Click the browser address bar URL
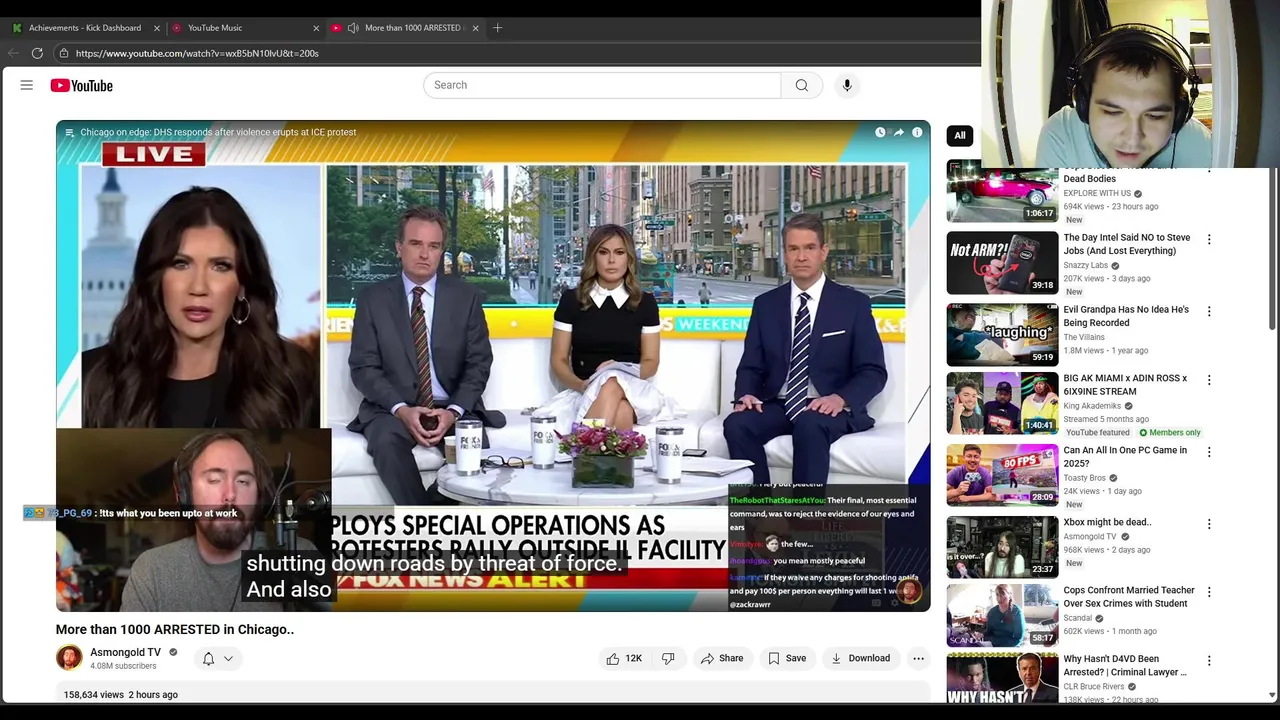Screen dimensions: 1280x720 pos(197,53)
